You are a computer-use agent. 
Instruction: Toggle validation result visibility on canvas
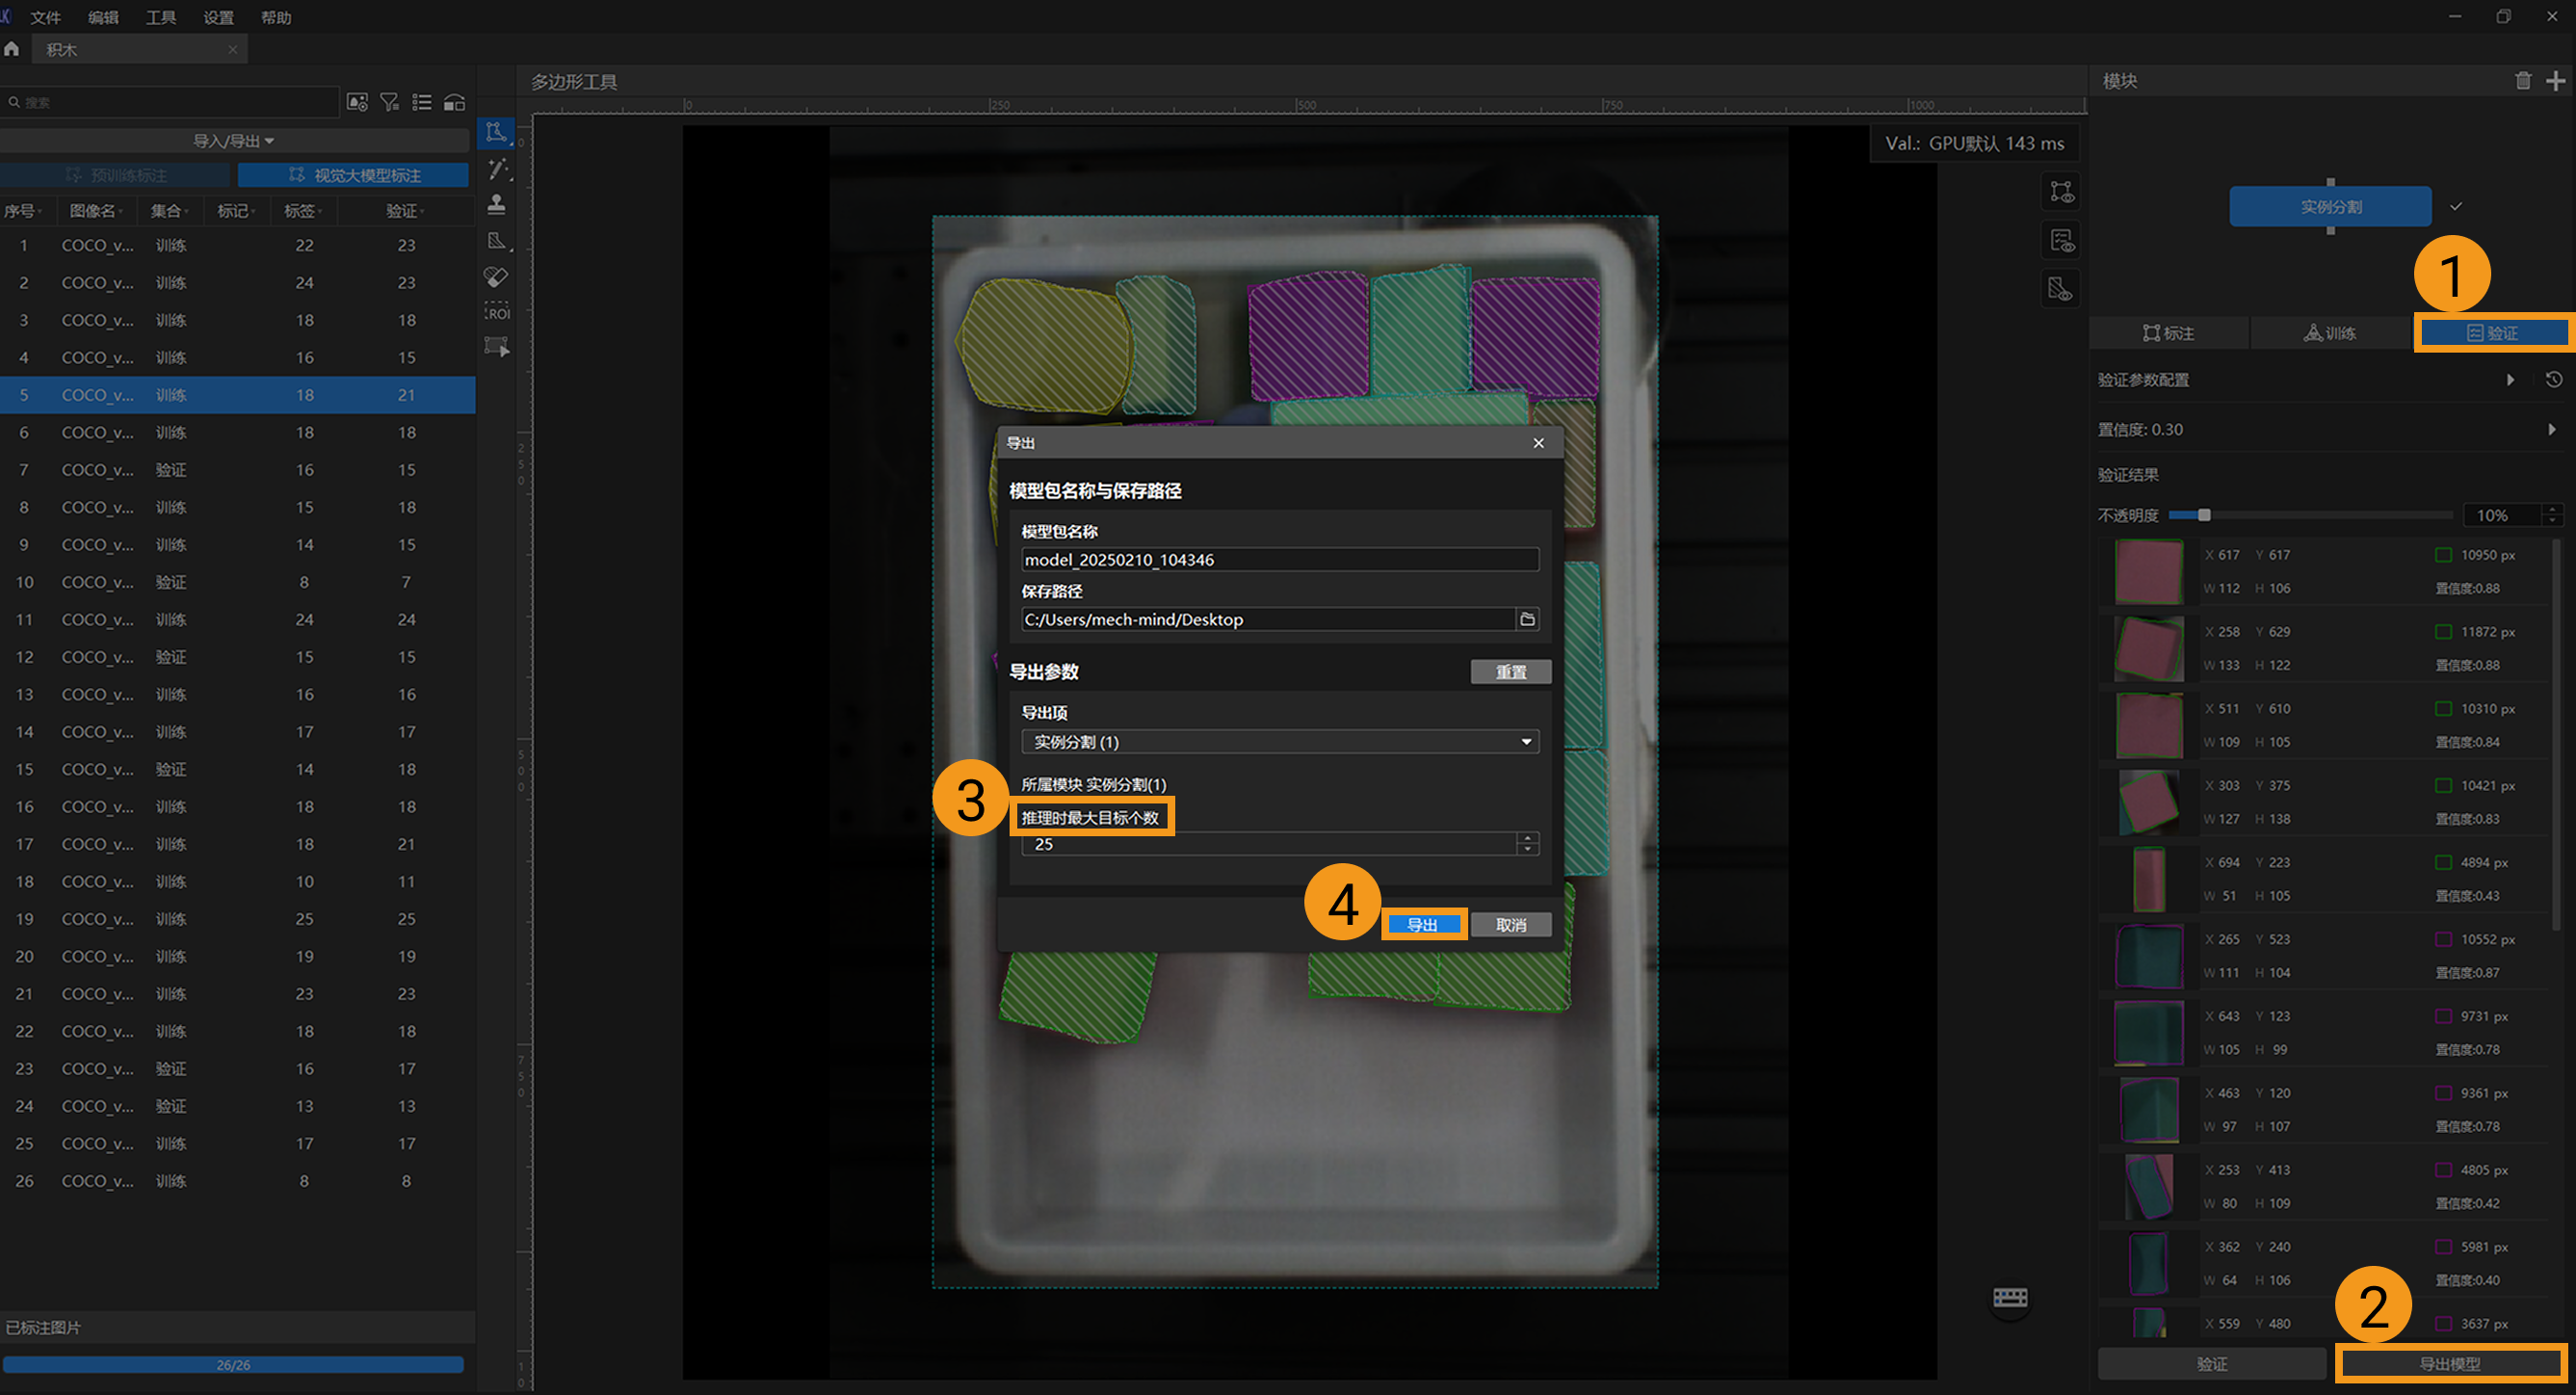pos(2061,241)
